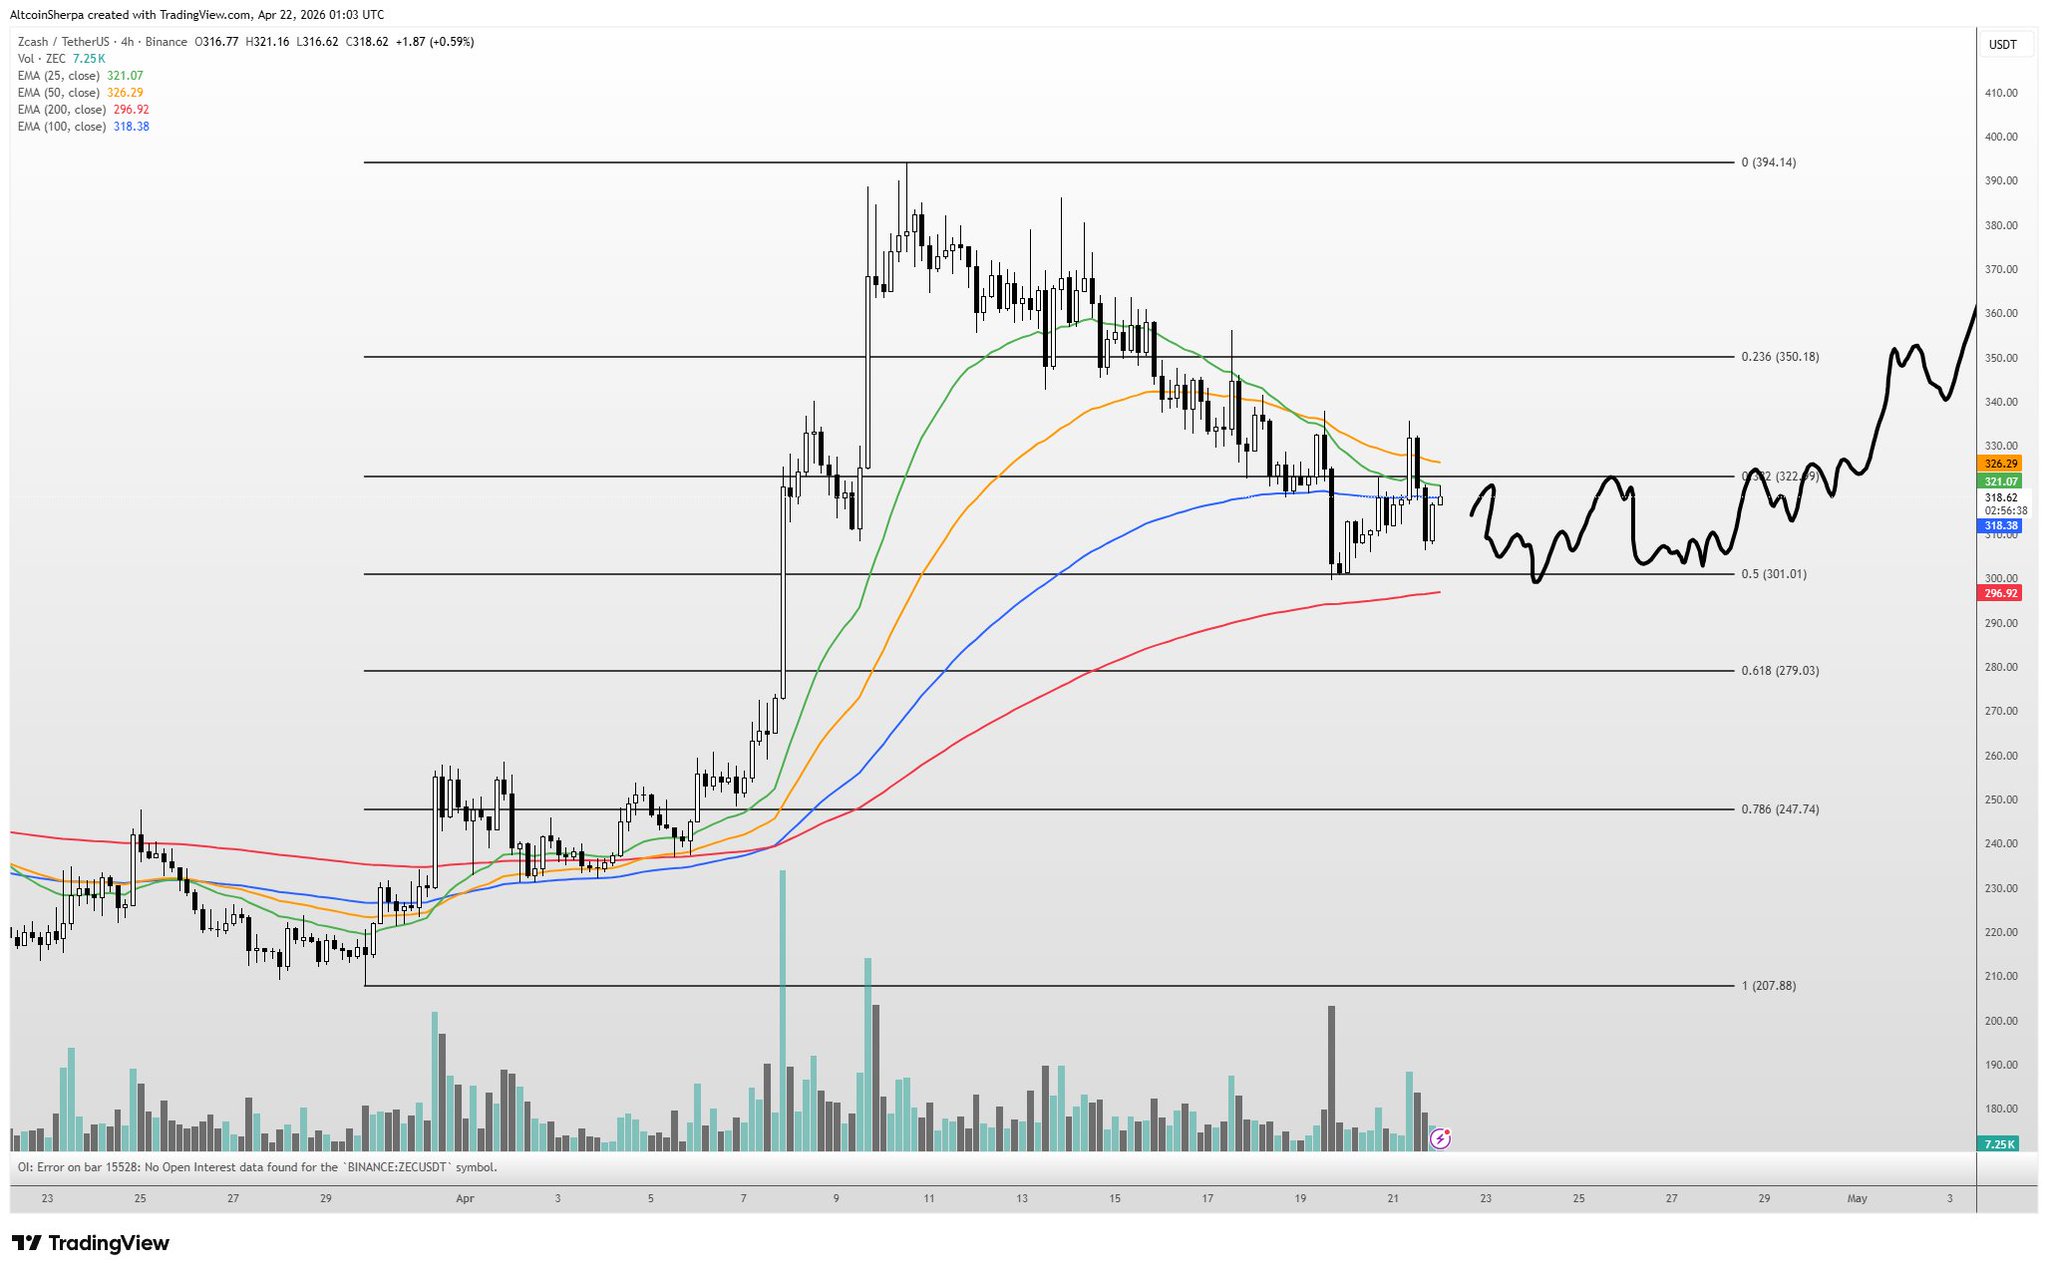2048x1273 pixels.
Task: Click the TradingView logo icon
Action: [27, 1243]
